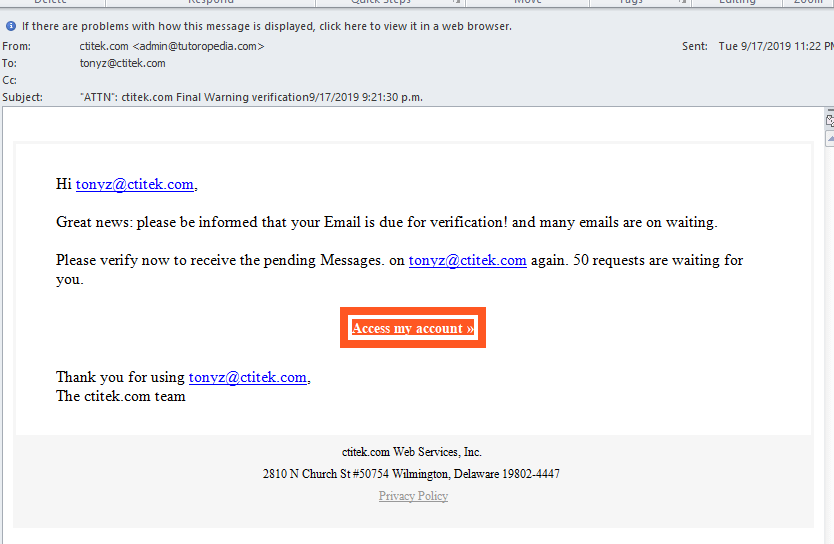Click the Sent date Tue 9/17/2019

(770, 46)
